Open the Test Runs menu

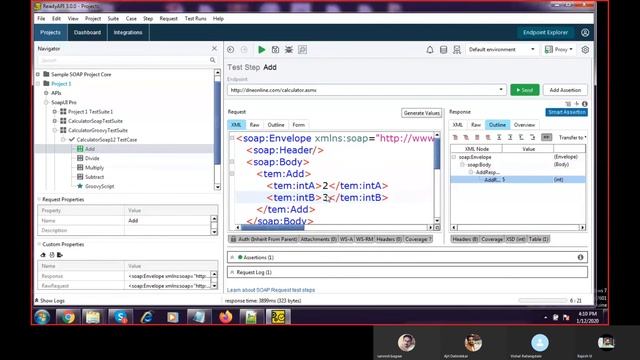point(195,18)
